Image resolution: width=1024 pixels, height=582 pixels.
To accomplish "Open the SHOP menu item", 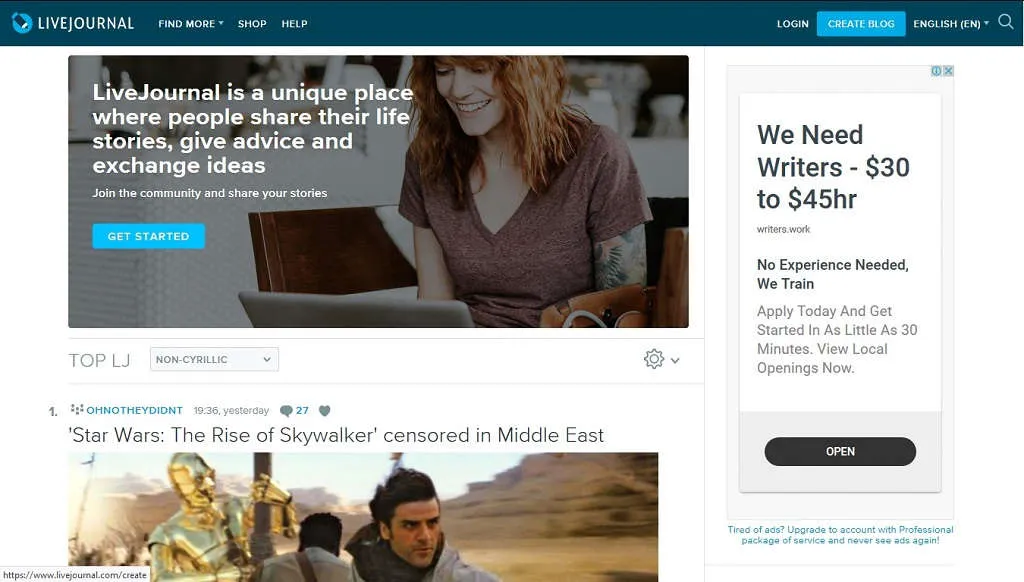I will coord(252,24).
